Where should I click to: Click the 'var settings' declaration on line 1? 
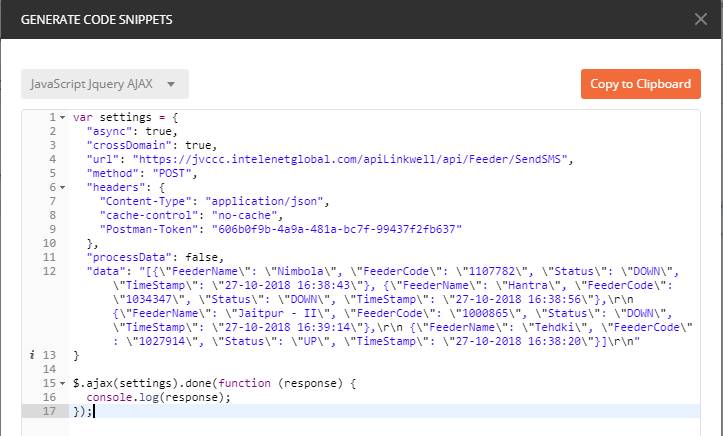112,118
